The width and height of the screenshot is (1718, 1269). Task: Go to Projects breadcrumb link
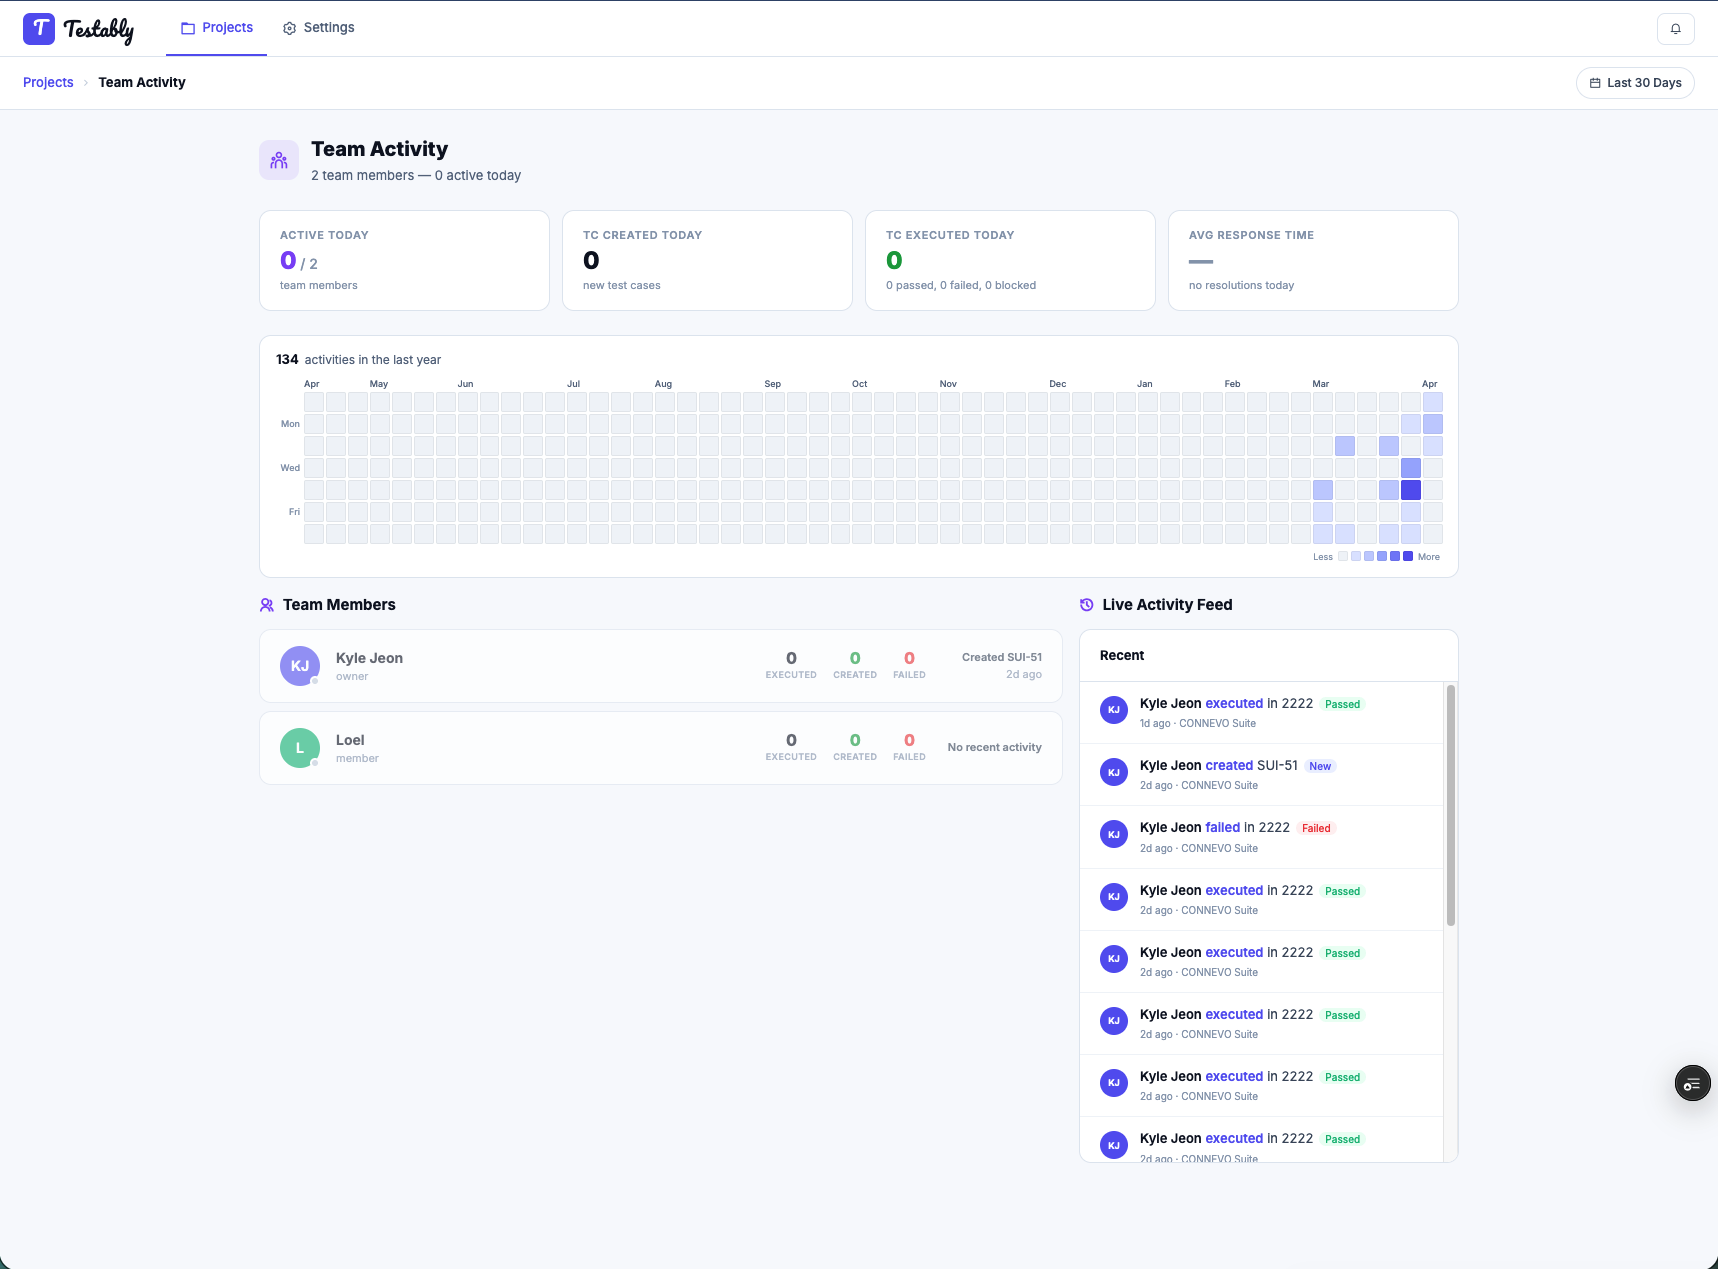click(x=48, y=83)
